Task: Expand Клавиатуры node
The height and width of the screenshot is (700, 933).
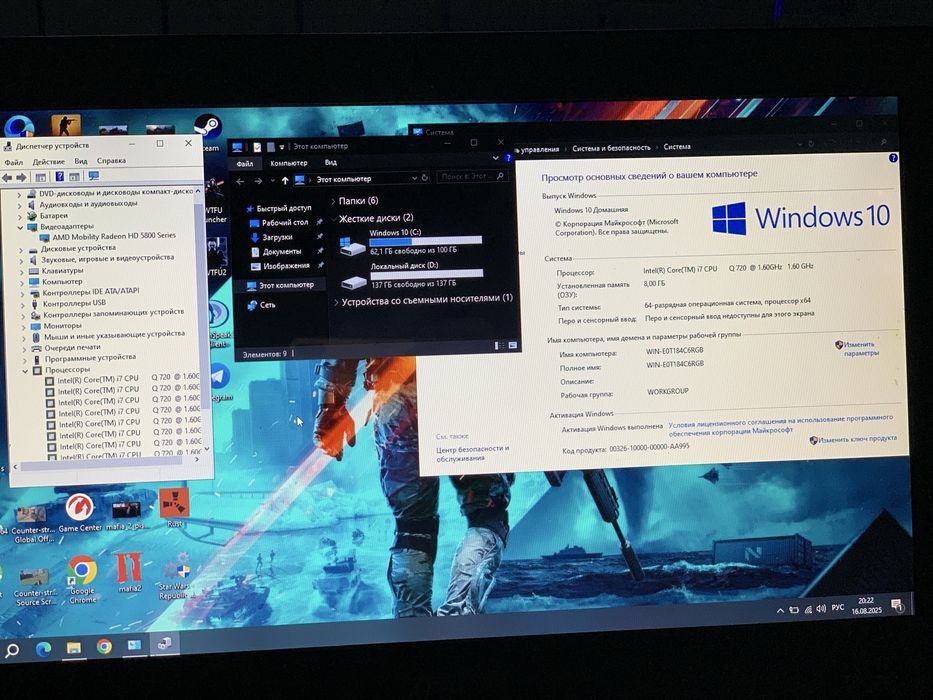Action: pyautogui.click(x=21, y=272)
